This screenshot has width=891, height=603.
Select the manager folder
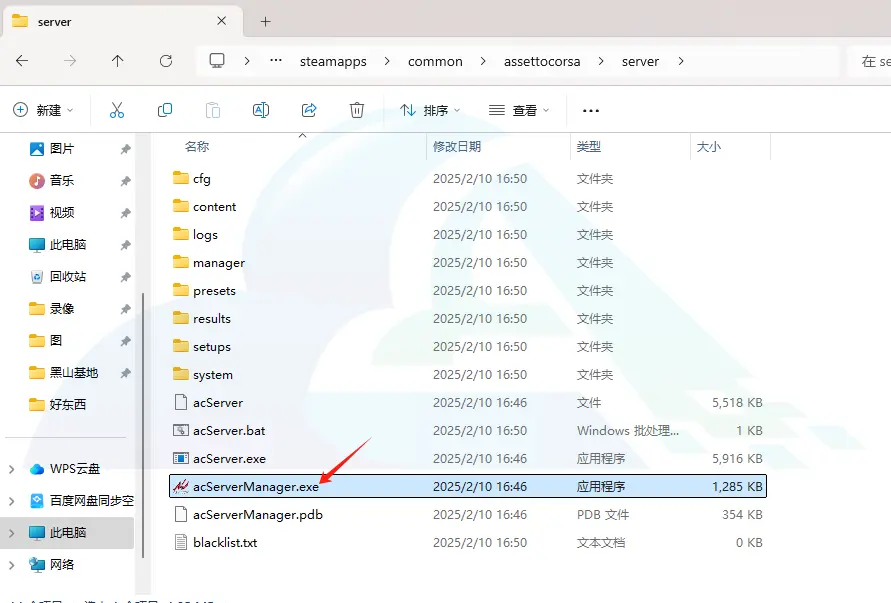[x=468, y=263]
